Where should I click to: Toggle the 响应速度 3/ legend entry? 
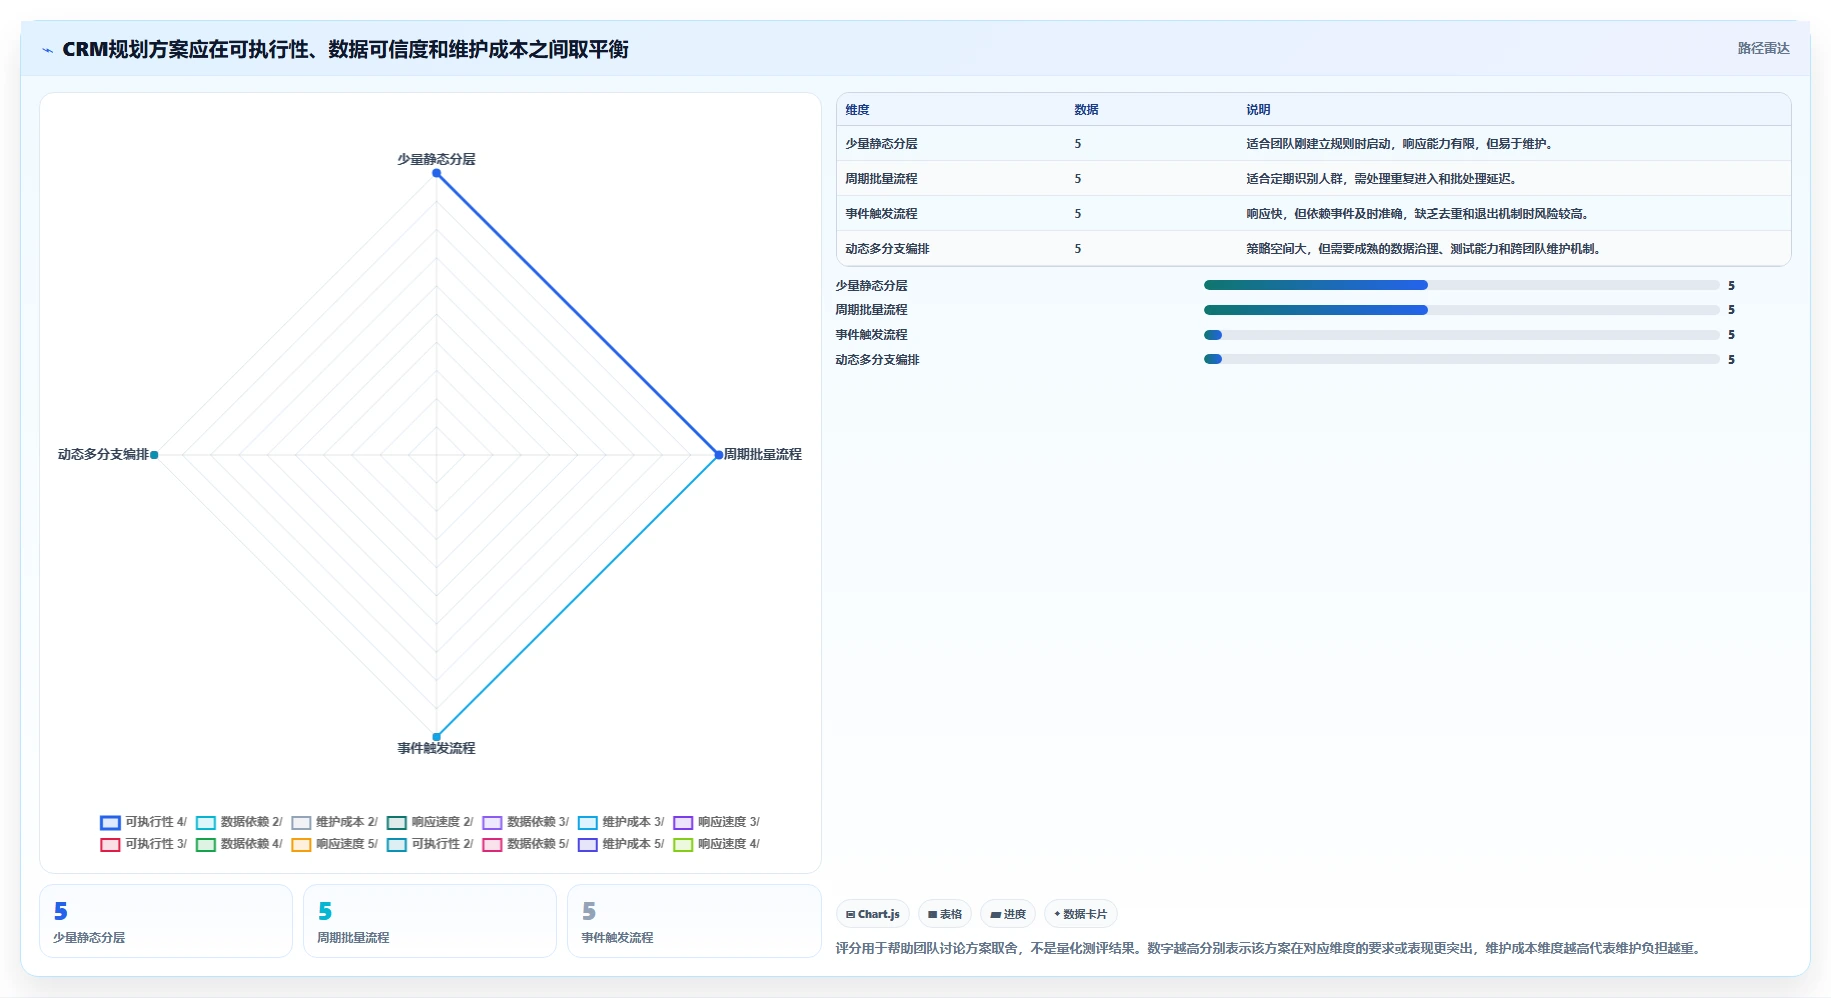(x=717, y=822)
